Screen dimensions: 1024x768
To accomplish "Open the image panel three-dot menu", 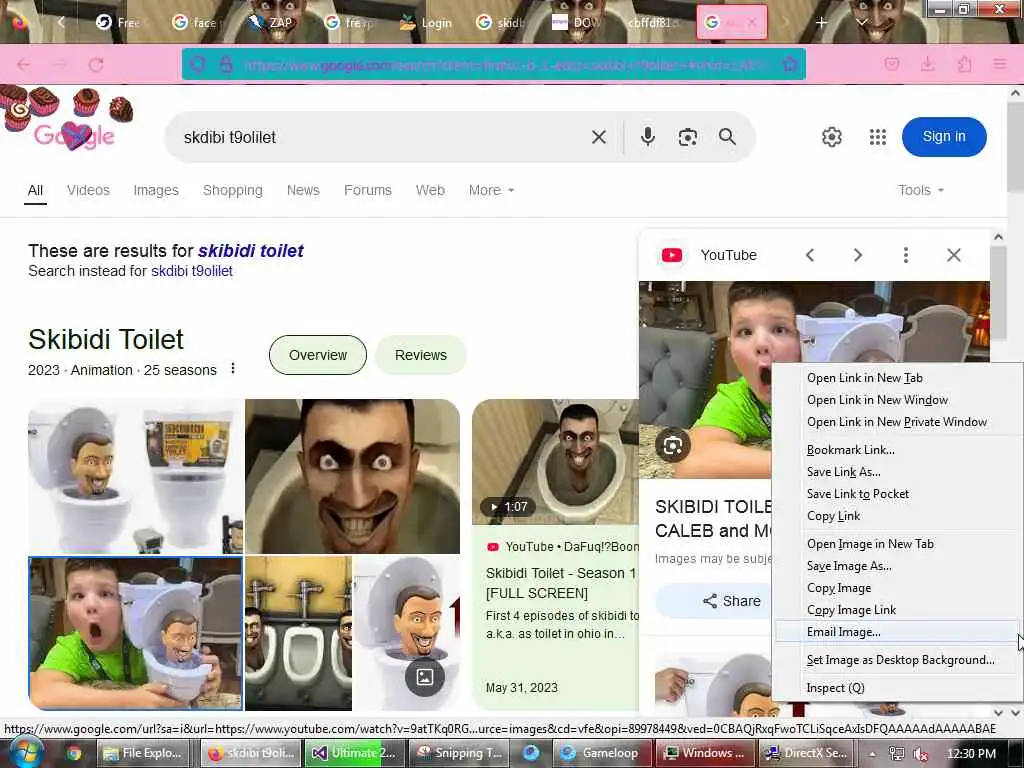I will tap(905, 255).
